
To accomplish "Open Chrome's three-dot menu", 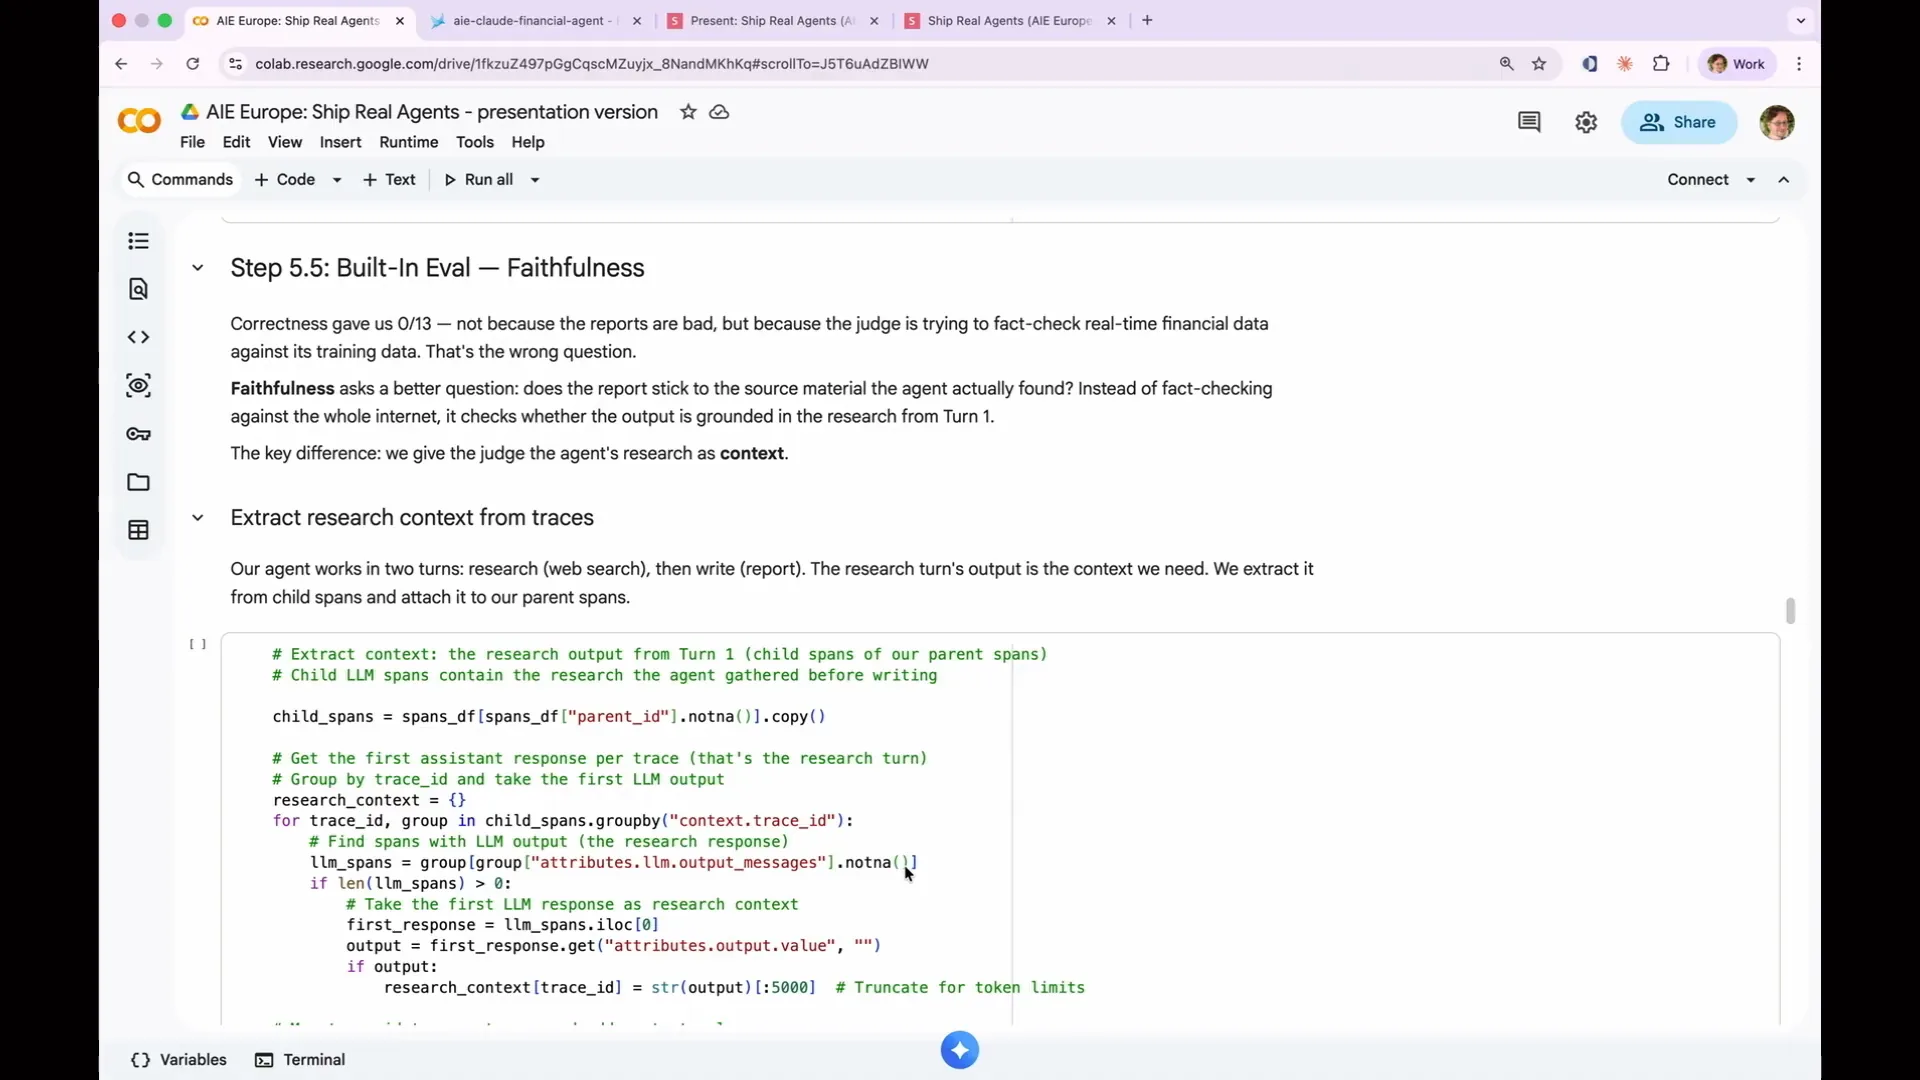I will click(1799, 64).
